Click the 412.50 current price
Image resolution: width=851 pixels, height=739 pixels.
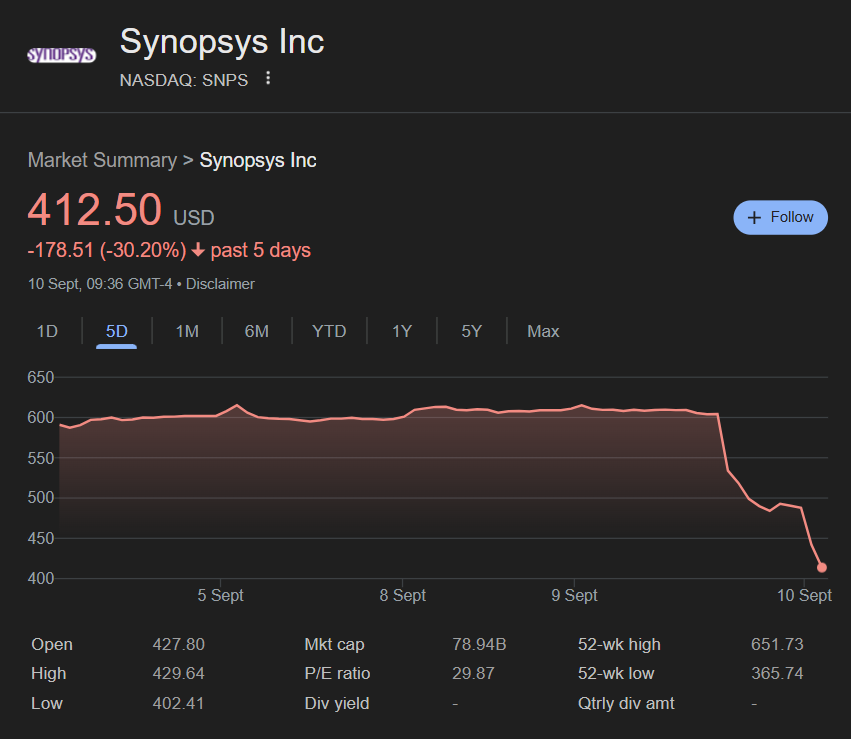click(x=95, y=209)
